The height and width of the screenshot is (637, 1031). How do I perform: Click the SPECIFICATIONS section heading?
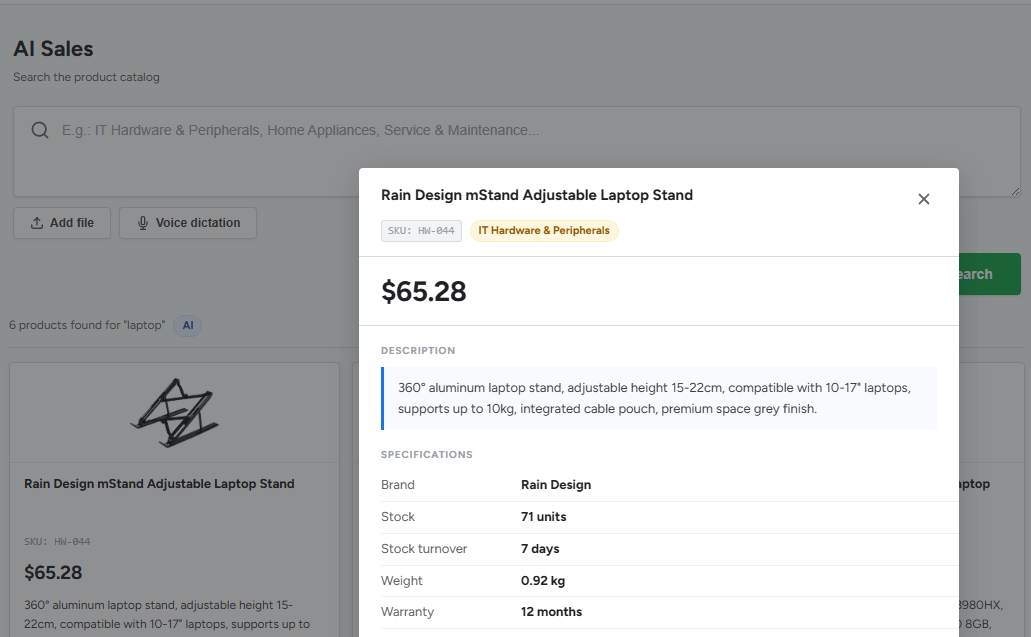(427, 454)
